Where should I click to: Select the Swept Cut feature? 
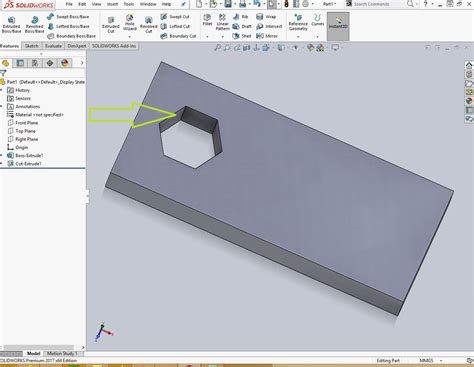(x=175, y=17)
